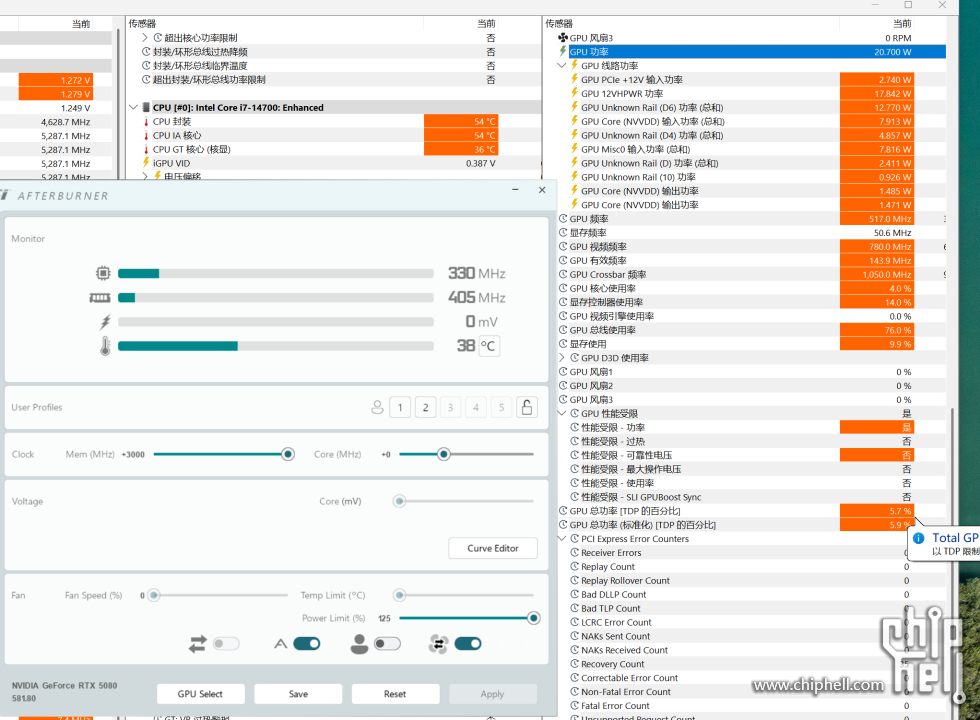Click the profile lock icon
The height and width of the screenshot is (720, 980).
[526, 407]
